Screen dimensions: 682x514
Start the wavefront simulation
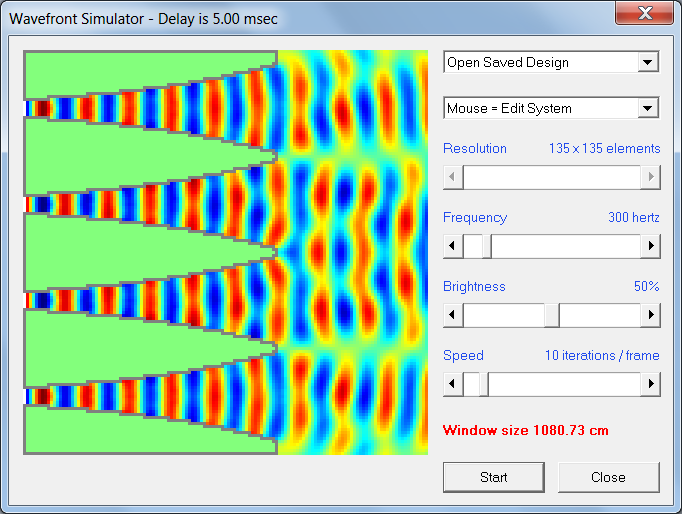click(x=494, y=477)
